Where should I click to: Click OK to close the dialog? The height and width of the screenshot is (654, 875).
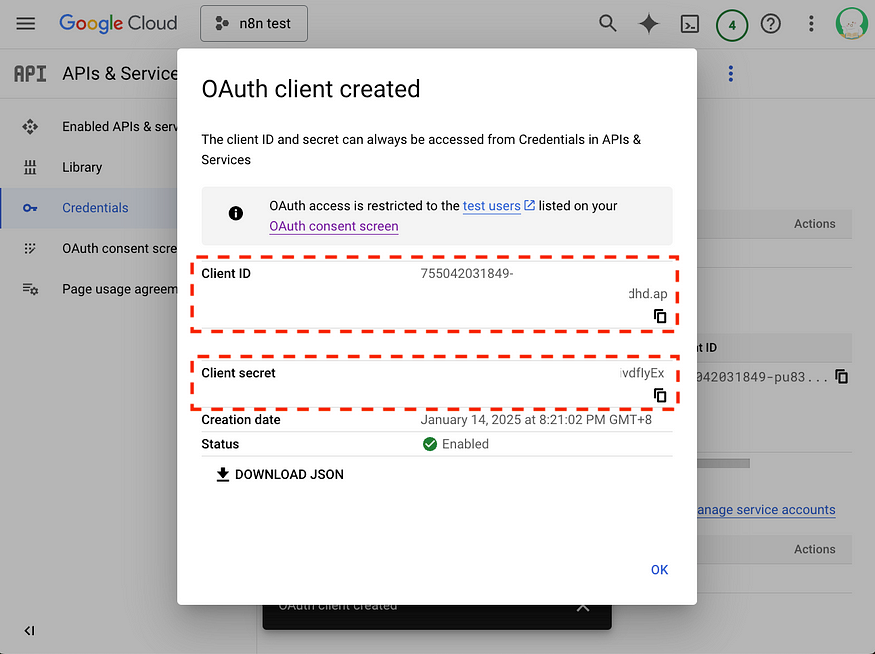coord(659,570)
